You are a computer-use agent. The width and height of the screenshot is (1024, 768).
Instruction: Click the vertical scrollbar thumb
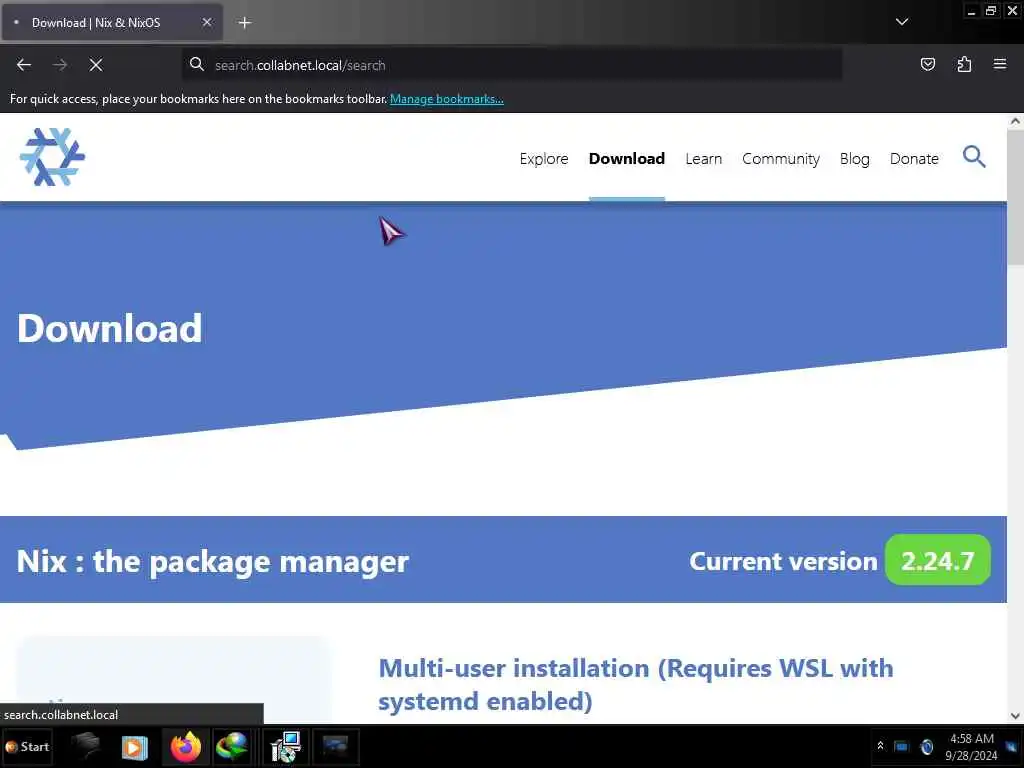click(1015, 197)
